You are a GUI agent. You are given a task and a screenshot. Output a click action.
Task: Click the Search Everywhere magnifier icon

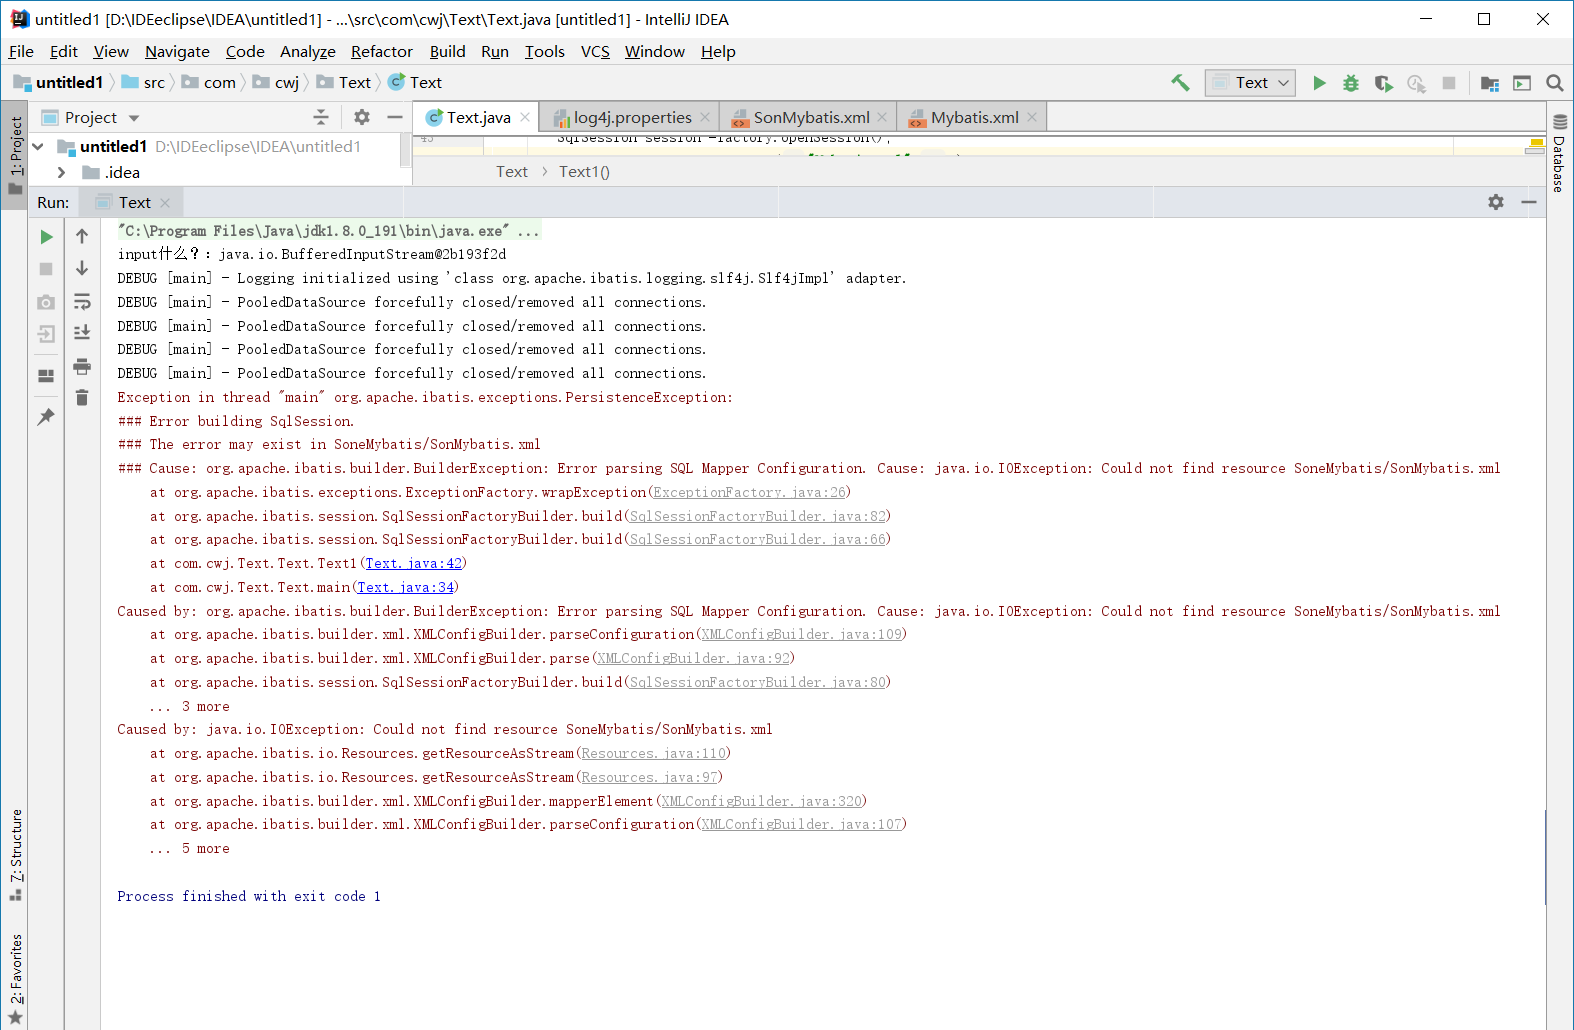1555,83
